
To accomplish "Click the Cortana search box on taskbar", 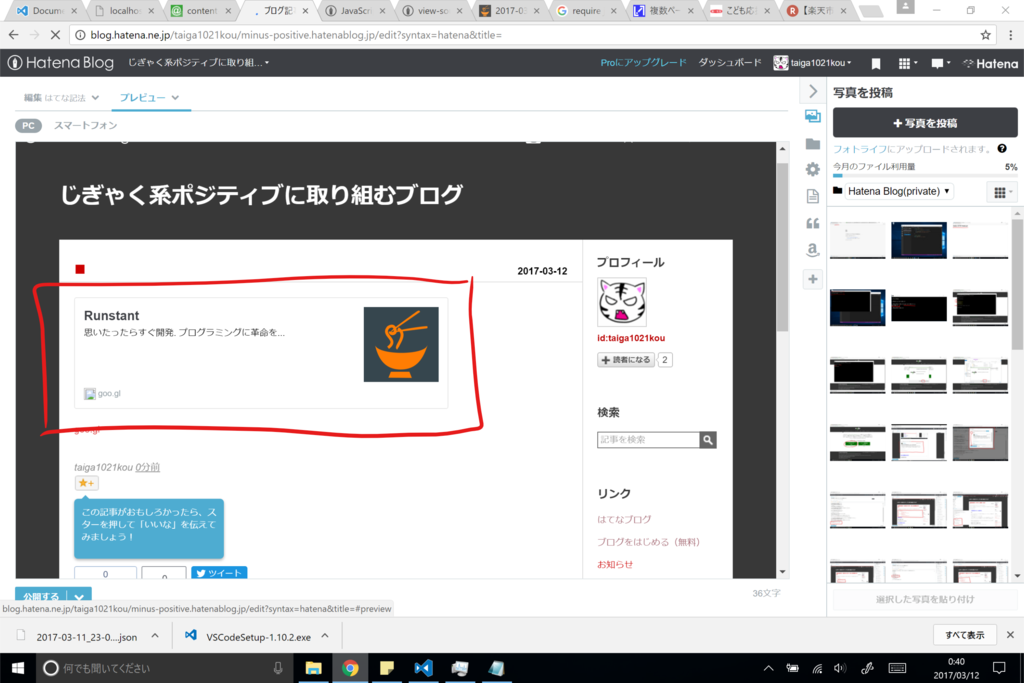I will point(163,668).
